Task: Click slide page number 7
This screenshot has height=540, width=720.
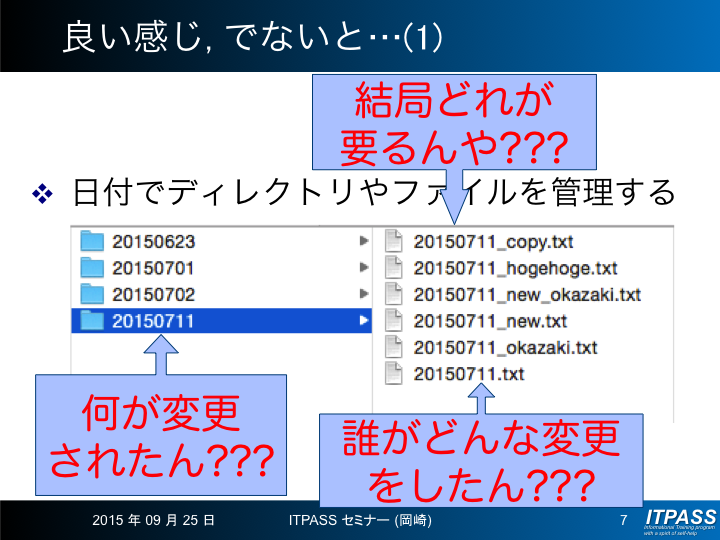Action: tap(624, 520)
